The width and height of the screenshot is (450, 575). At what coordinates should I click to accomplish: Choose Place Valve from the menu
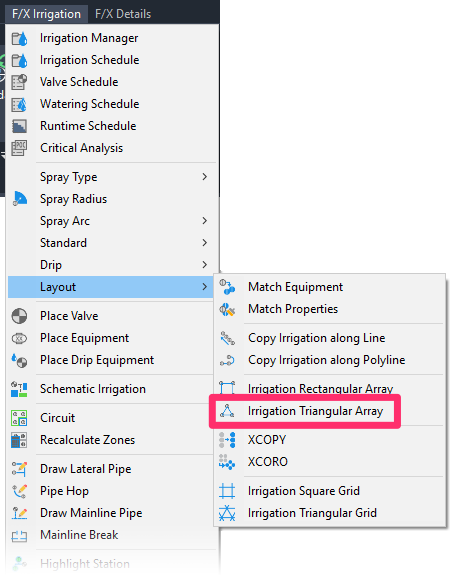[111, 316]
